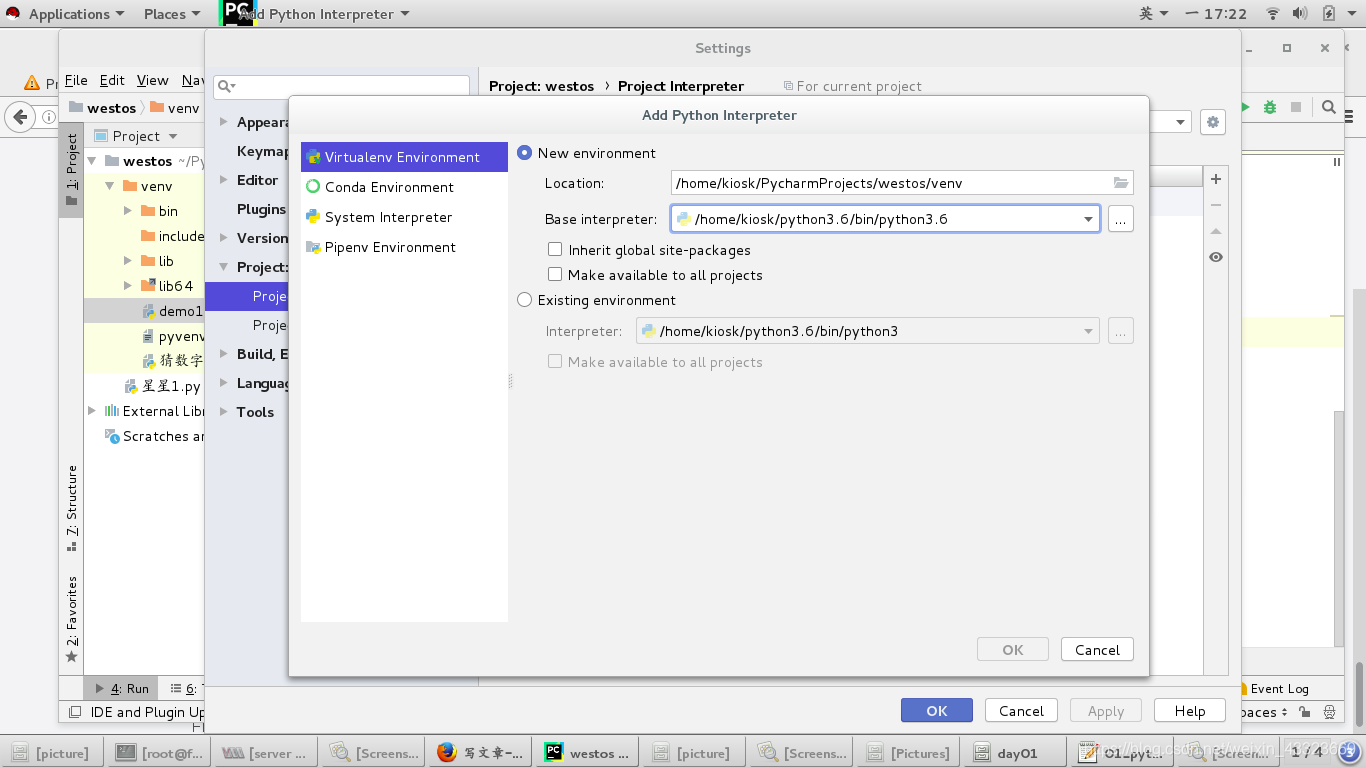
Task: Select the New environment radio button
Action: click(524, 153)
